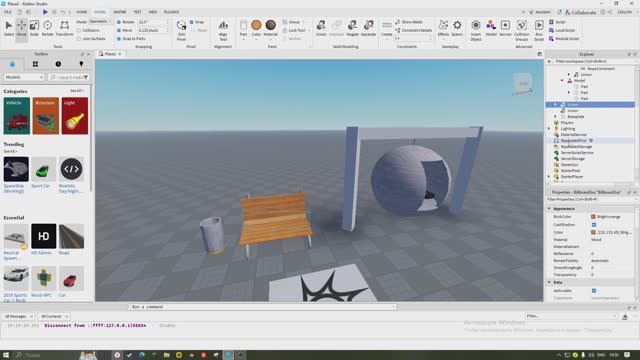Open the HOME ribbon tab
This screenshot has width=640, height=360.
[82, 12]
